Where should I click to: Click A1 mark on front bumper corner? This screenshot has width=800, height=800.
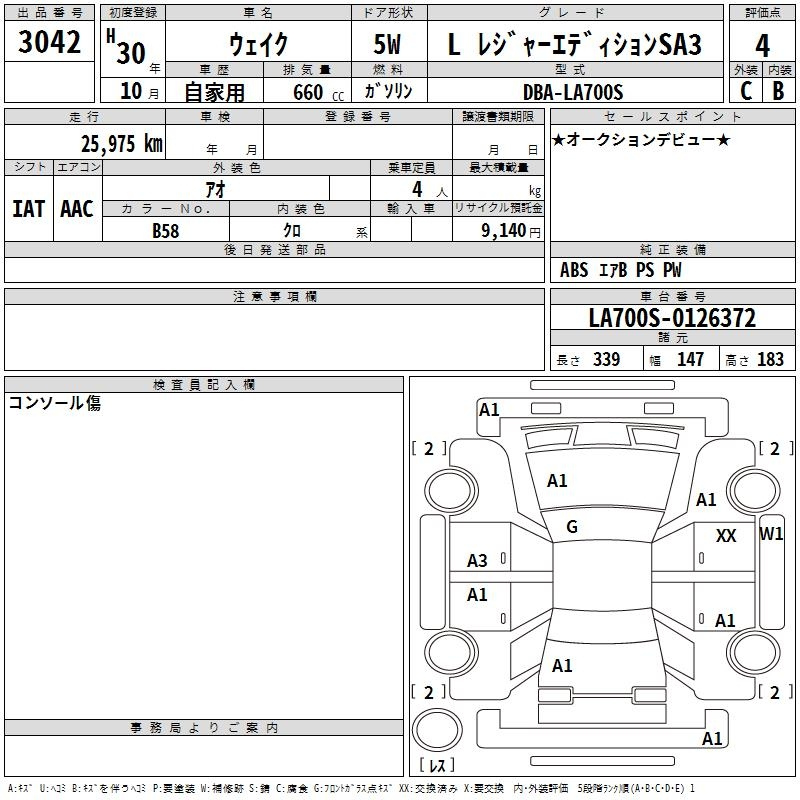coord(489,410)
